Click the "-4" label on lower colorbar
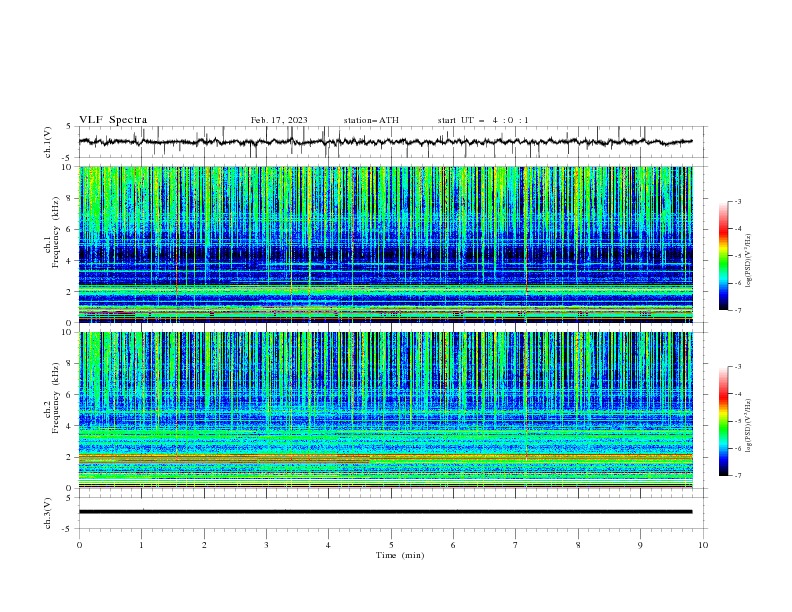 (737, 394)
